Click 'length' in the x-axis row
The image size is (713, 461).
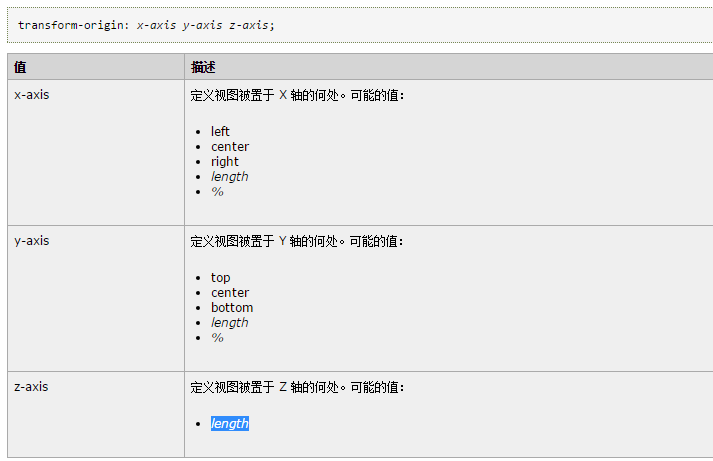click(x=229, y=176)
